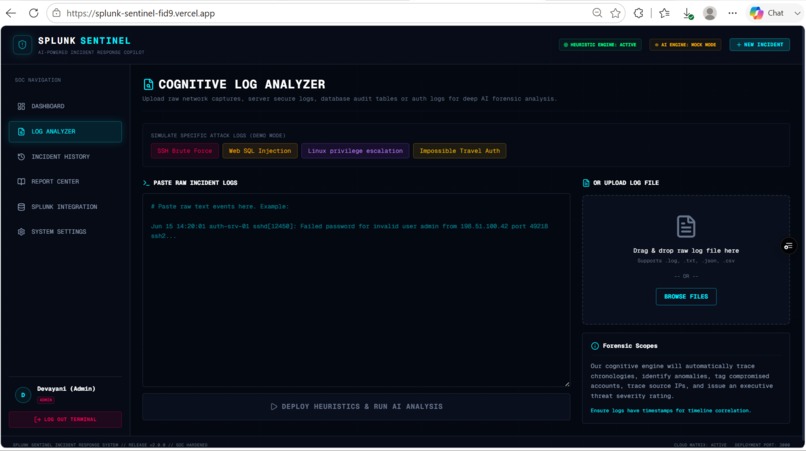Click the Splunk Sentinel shield logo

pos(22,45)
